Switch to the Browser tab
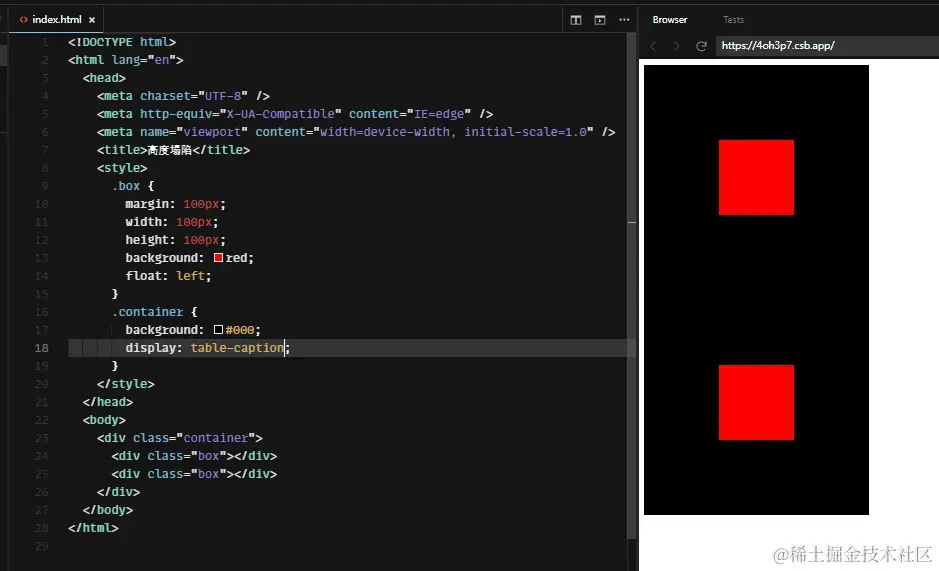The height and width of the screenshot is (571, 939). [670, 20]
